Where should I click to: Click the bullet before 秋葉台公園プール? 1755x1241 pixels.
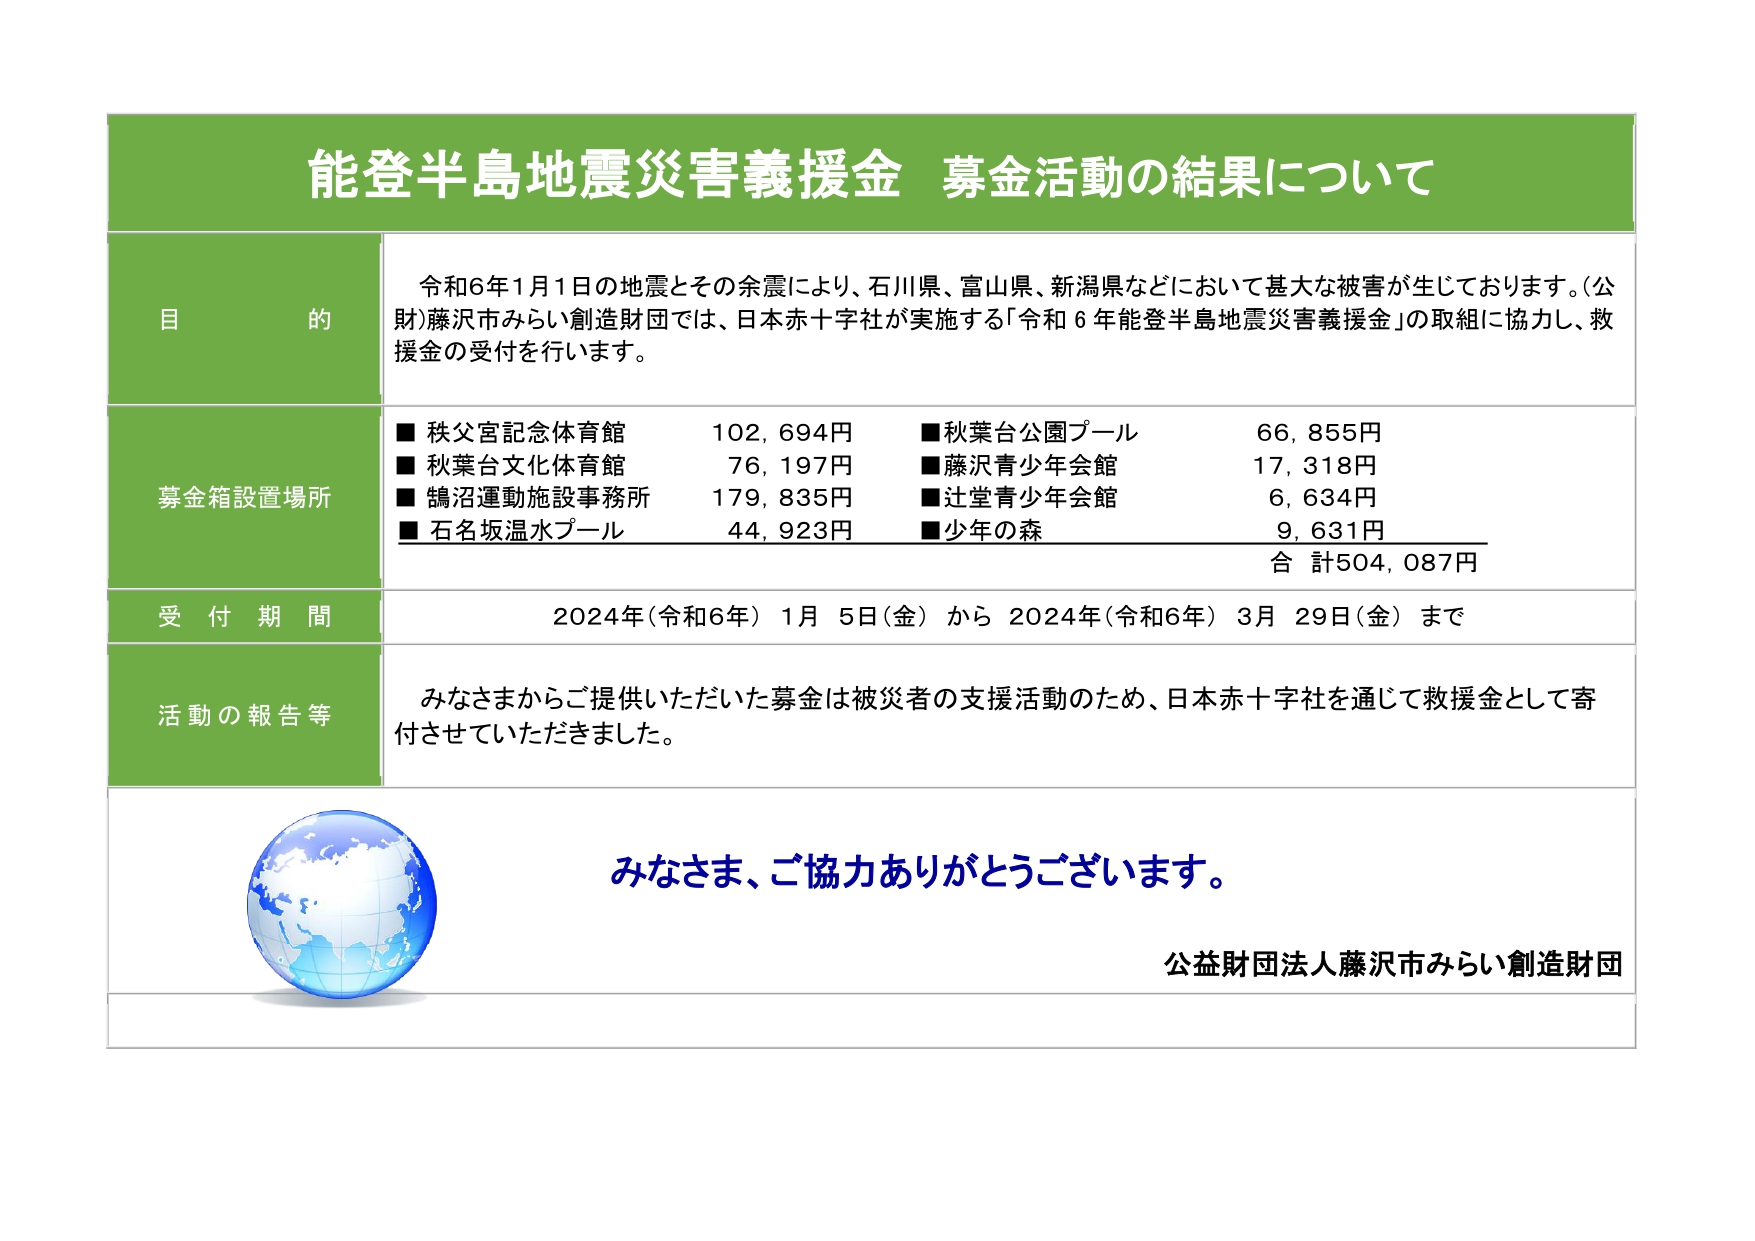pyautogui.click(x=930, y=433)
